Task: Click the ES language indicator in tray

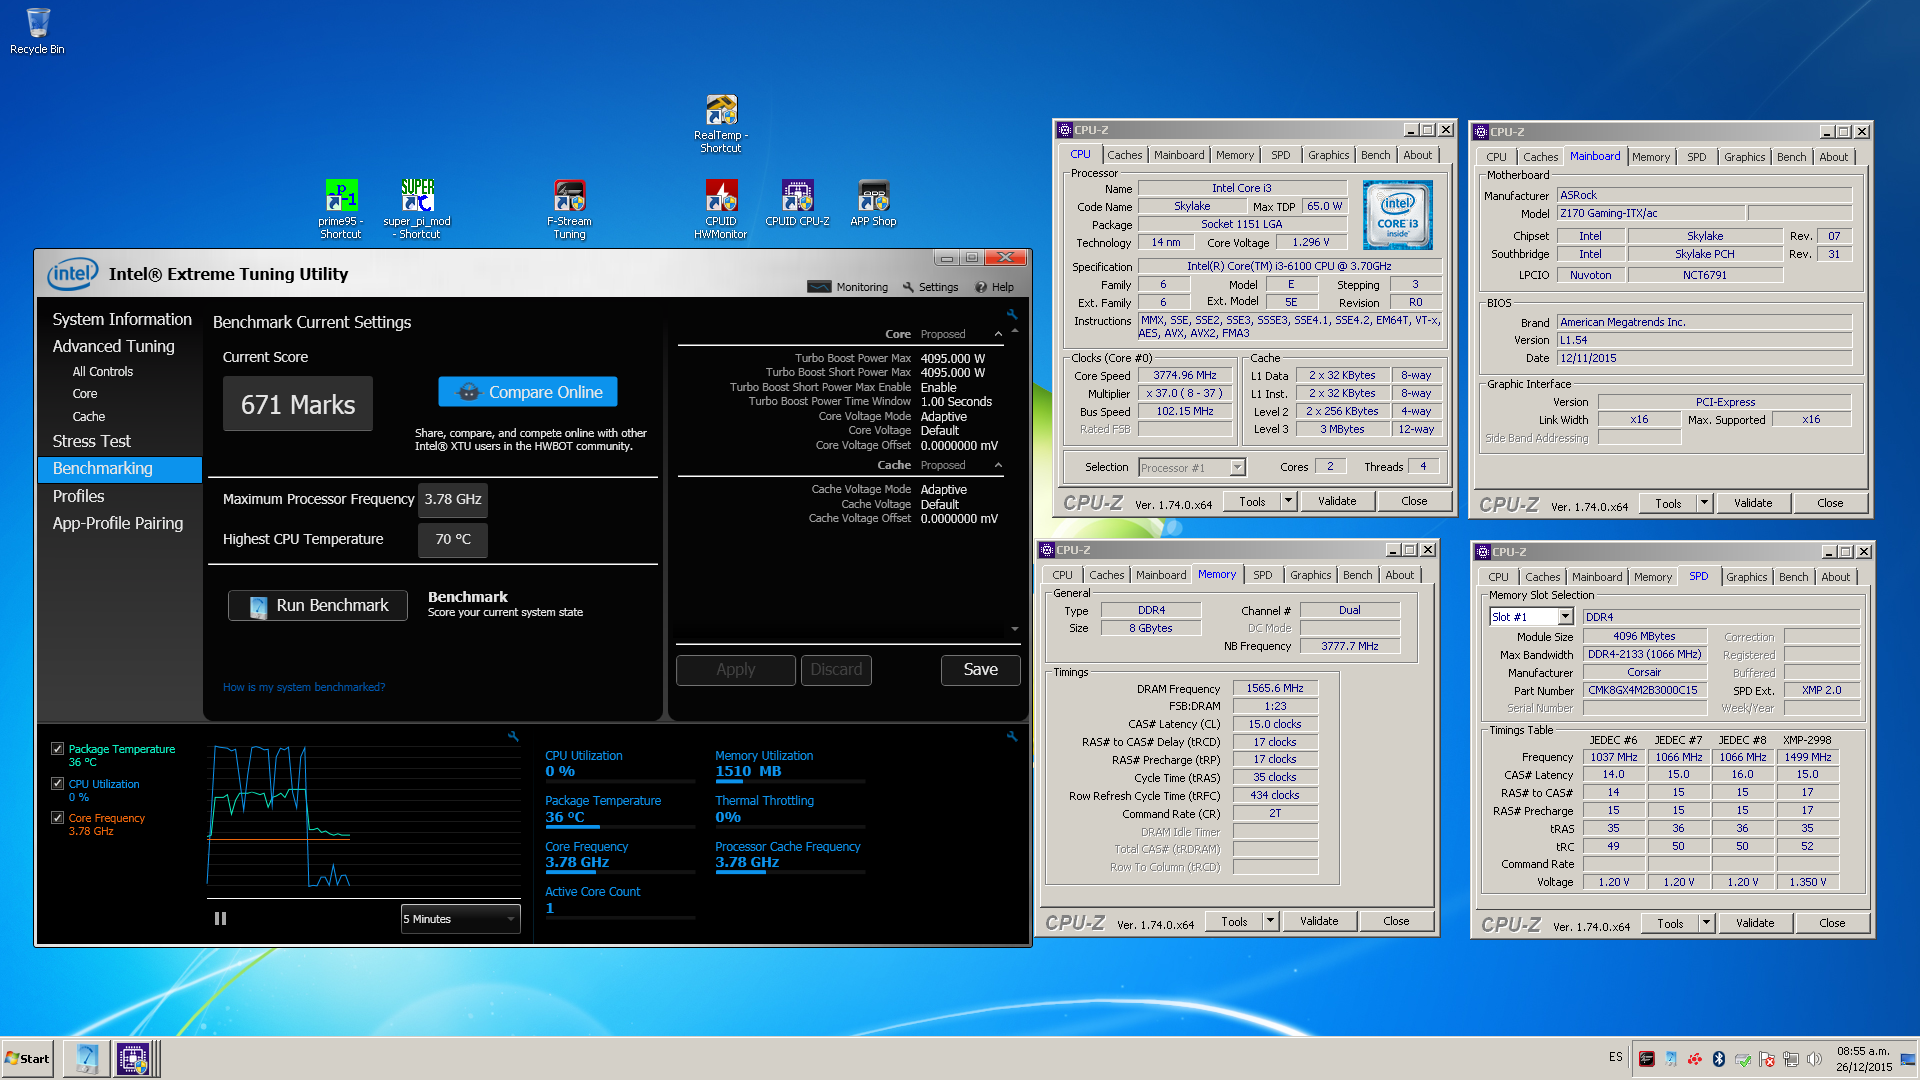Action: point(1616,1057)
